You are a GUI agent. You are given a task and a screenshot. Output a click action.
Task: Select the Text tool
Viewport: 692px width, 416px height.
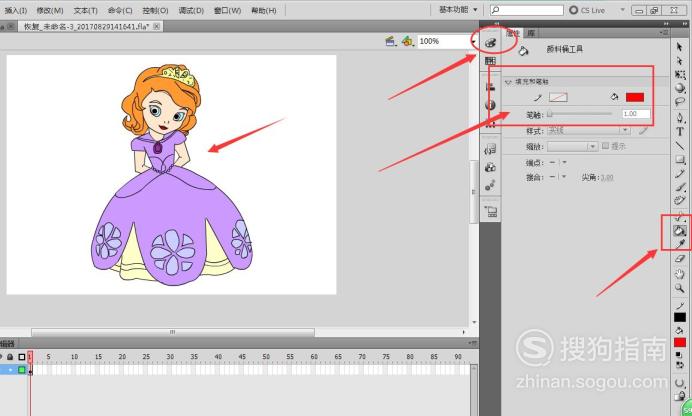click(680, 131)
